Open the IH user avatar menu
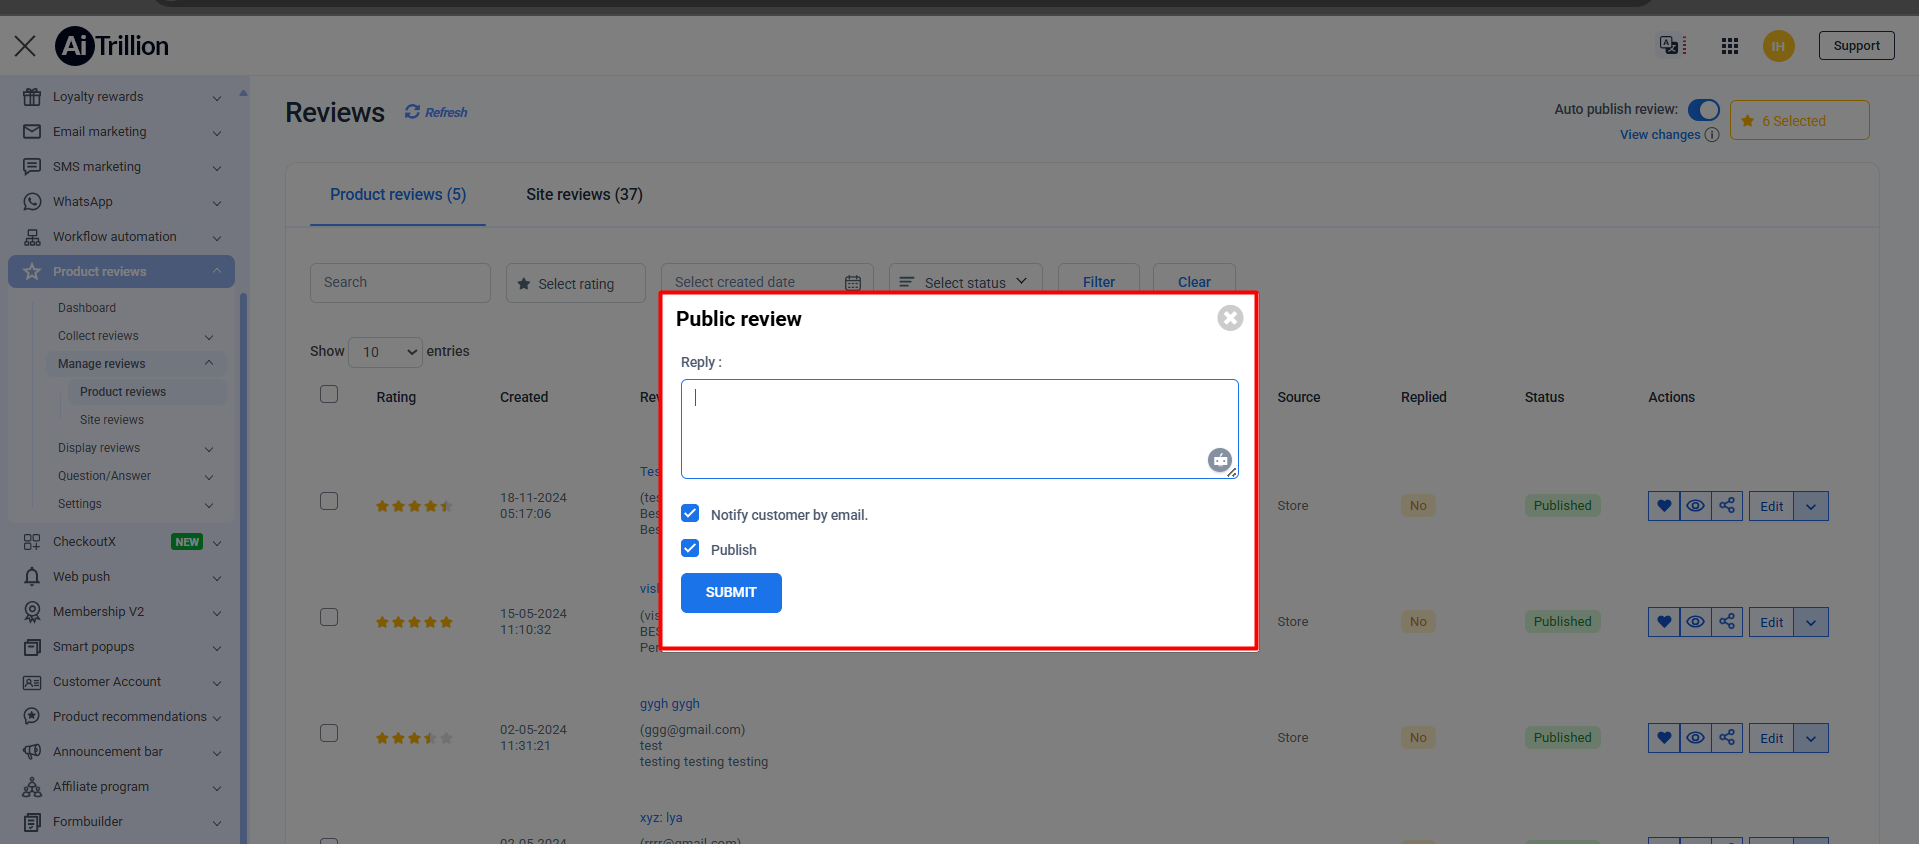 click(x=1778, y=46)
